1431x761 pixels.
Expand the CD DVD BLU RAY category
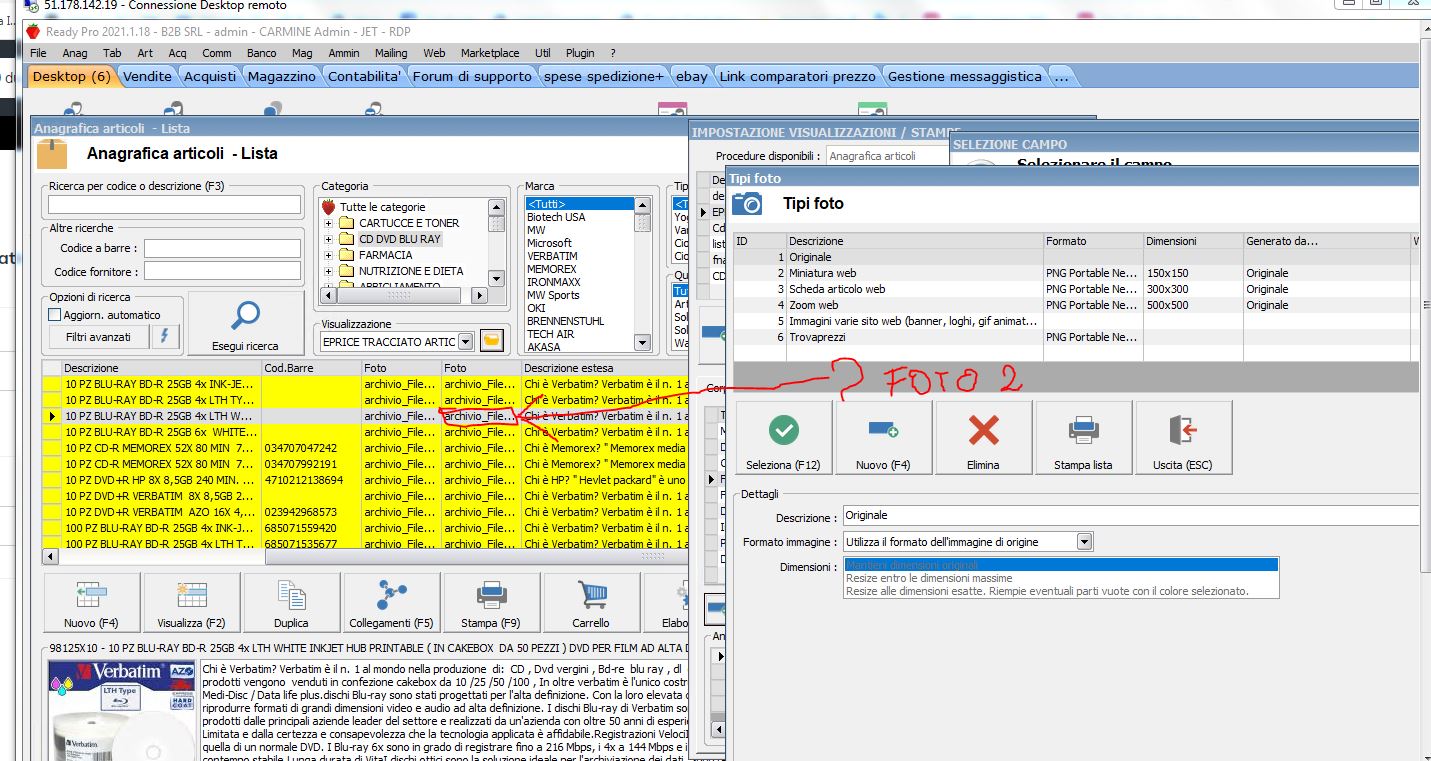click(x=328, y=239)
